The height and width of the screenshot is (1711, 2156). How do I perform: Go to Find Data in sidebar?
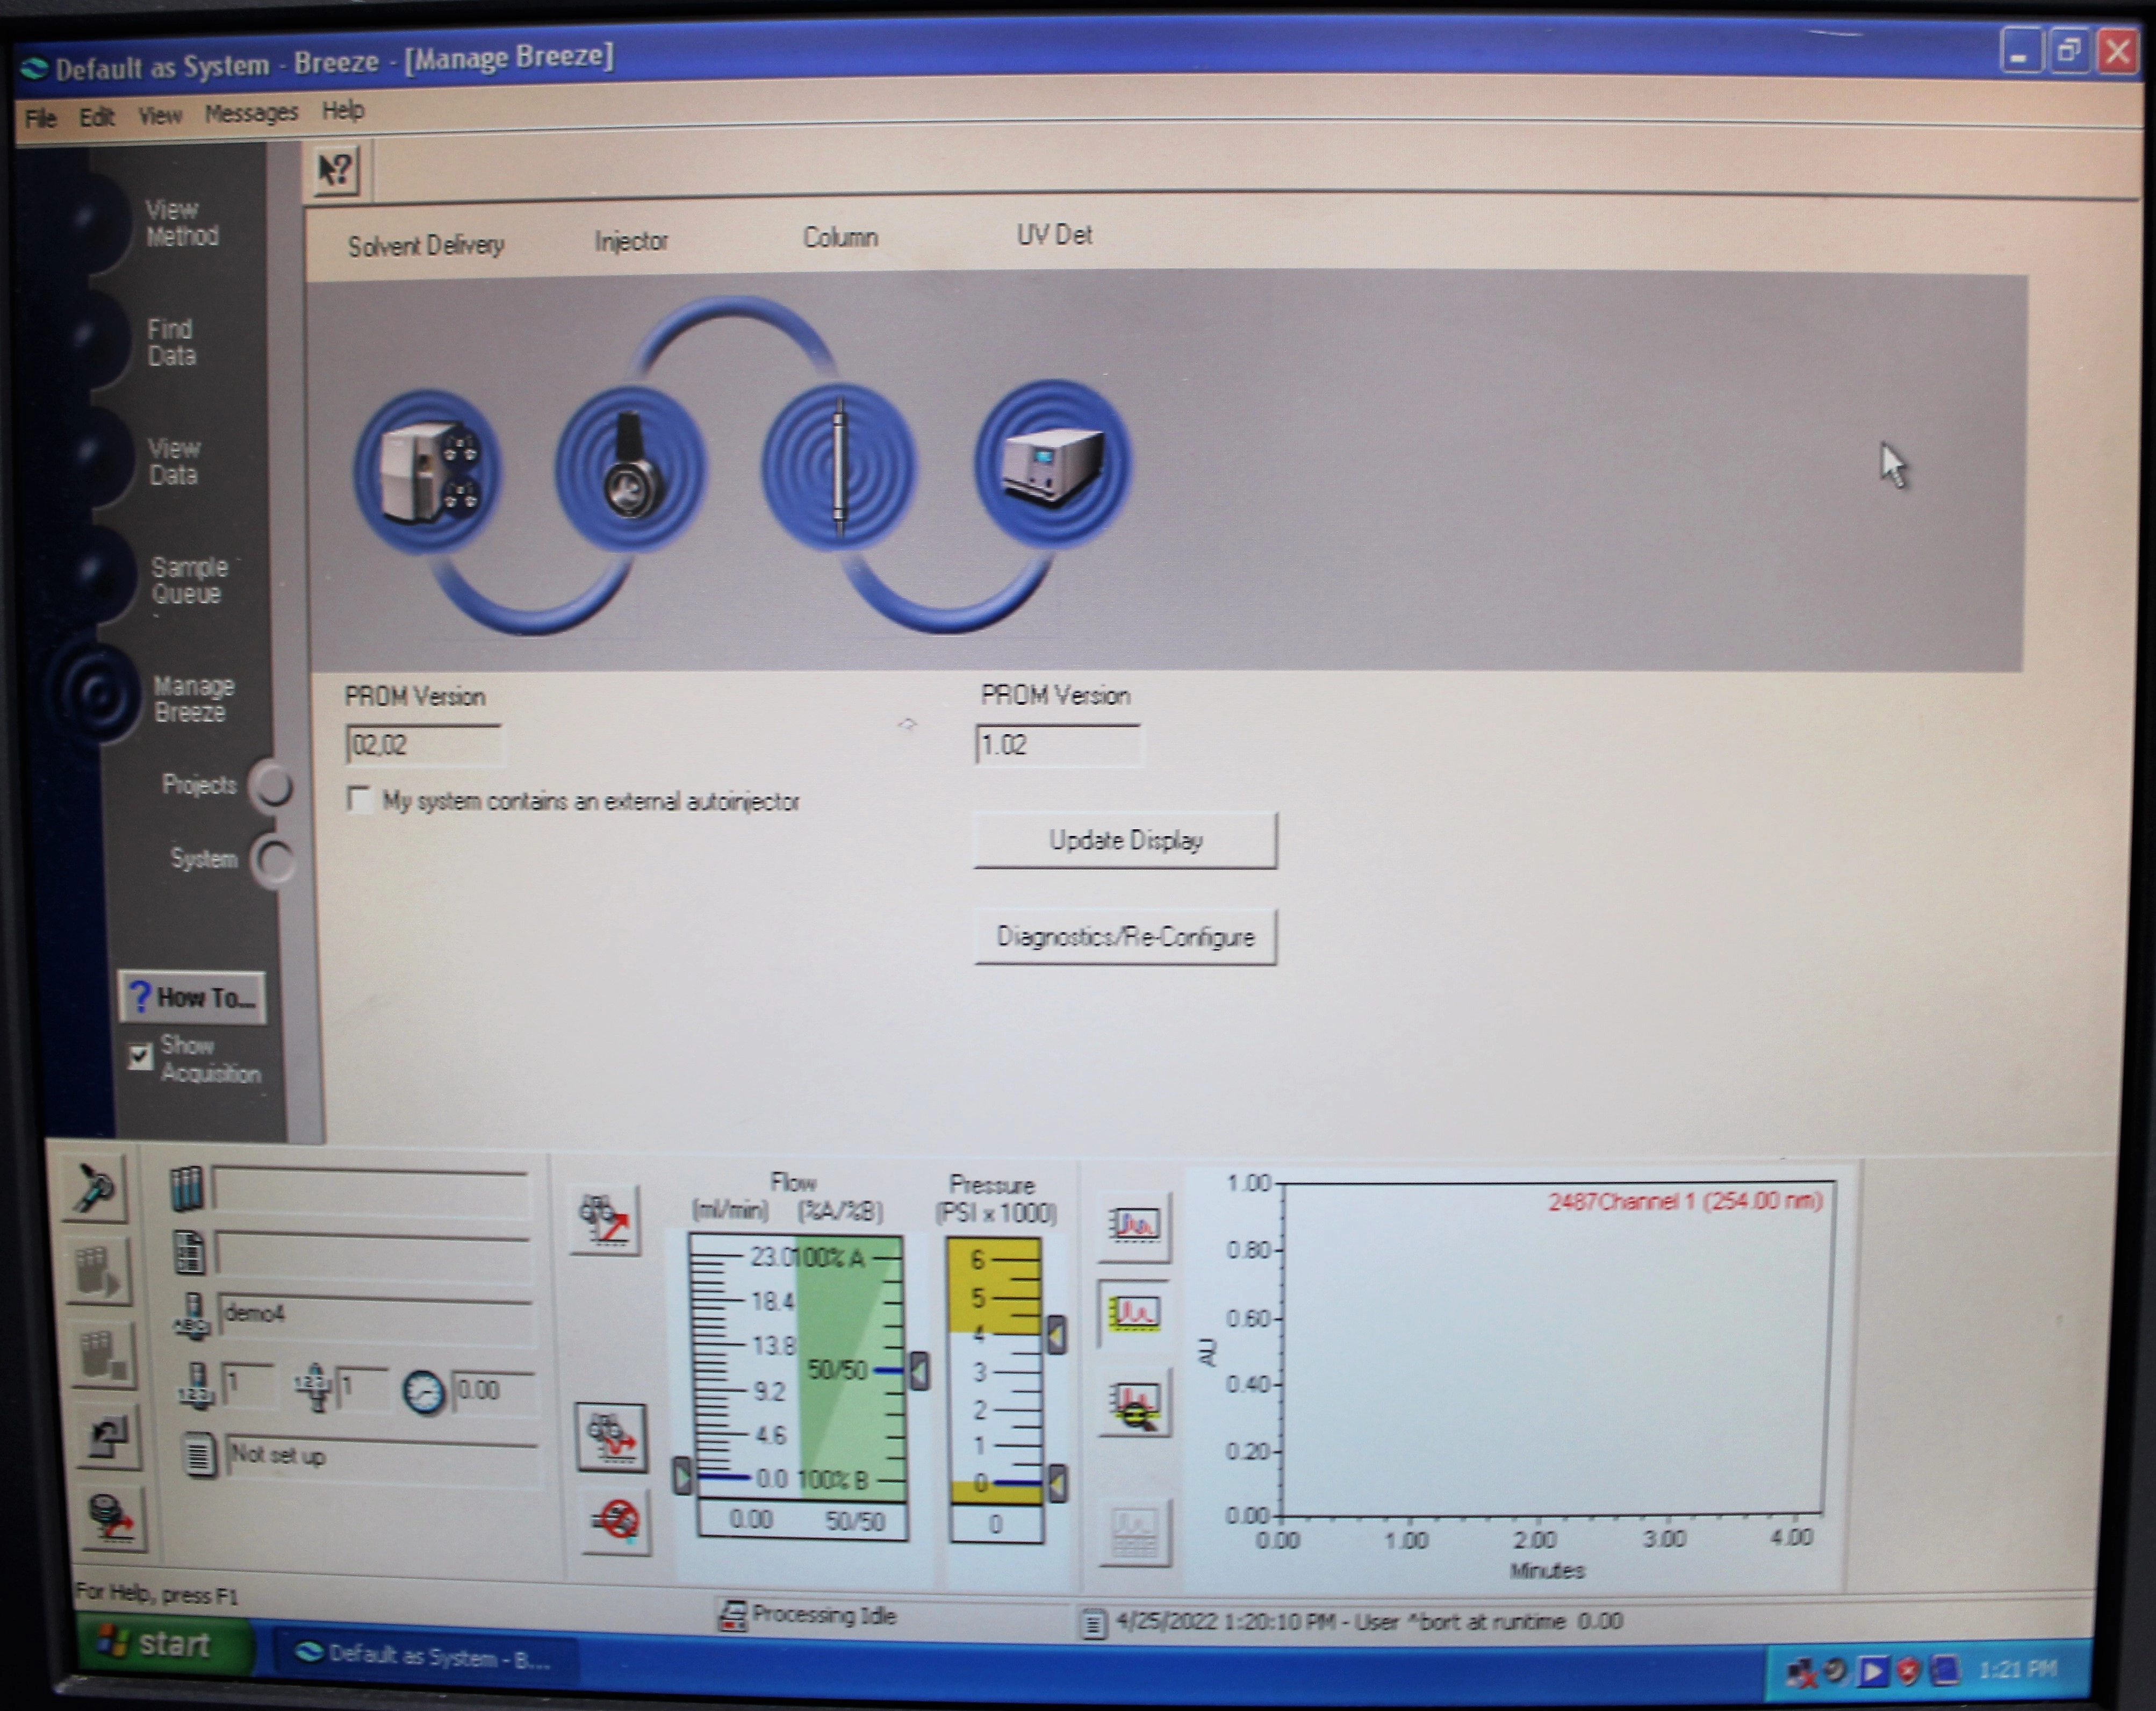171,343
